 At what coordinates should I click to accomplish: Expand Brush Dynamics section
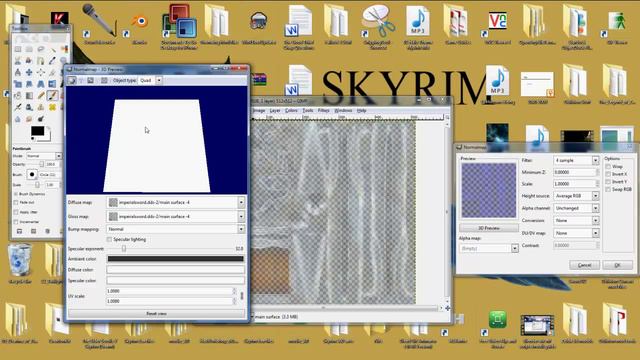(x=16, y=194)
